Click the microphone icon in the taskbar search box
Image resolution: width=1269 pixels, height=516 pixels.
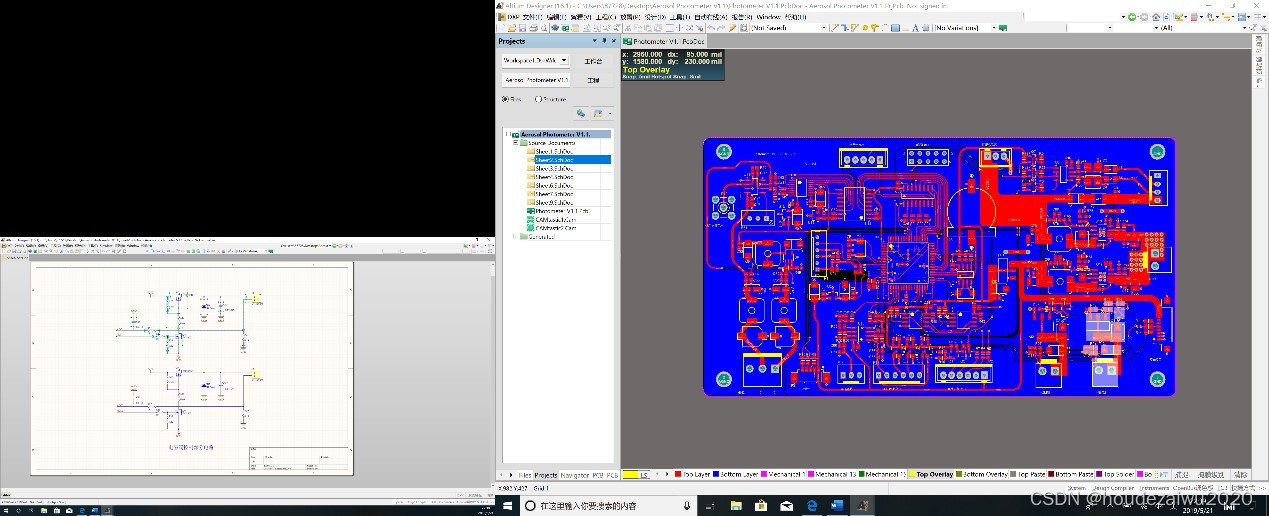point(686,506)
